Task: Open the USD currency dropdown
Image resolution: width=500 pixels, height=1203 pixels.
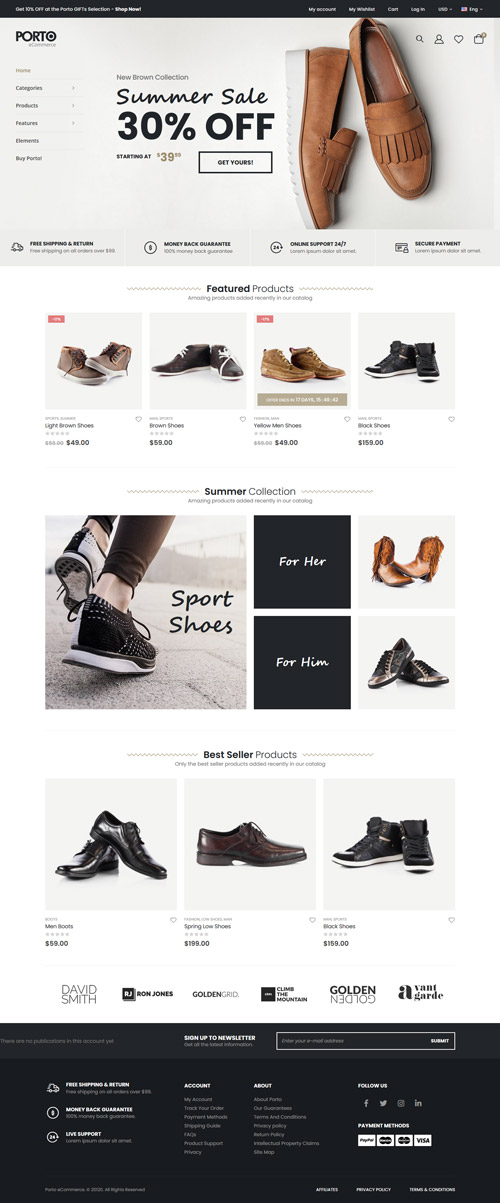Action: (445, 9)
